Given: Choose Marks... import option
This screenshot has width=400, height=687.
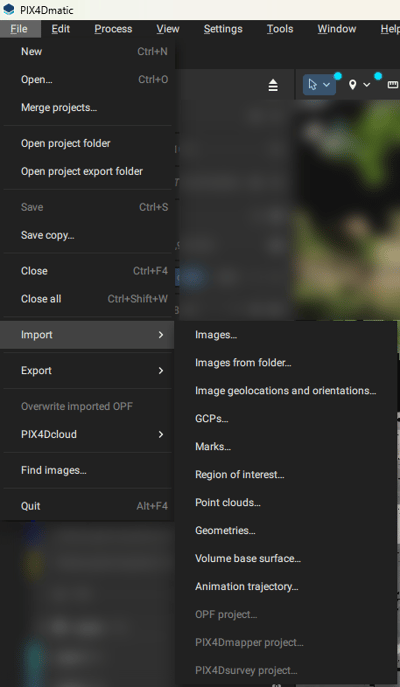Looking at the screenshot, I should (x=286, y=447).
